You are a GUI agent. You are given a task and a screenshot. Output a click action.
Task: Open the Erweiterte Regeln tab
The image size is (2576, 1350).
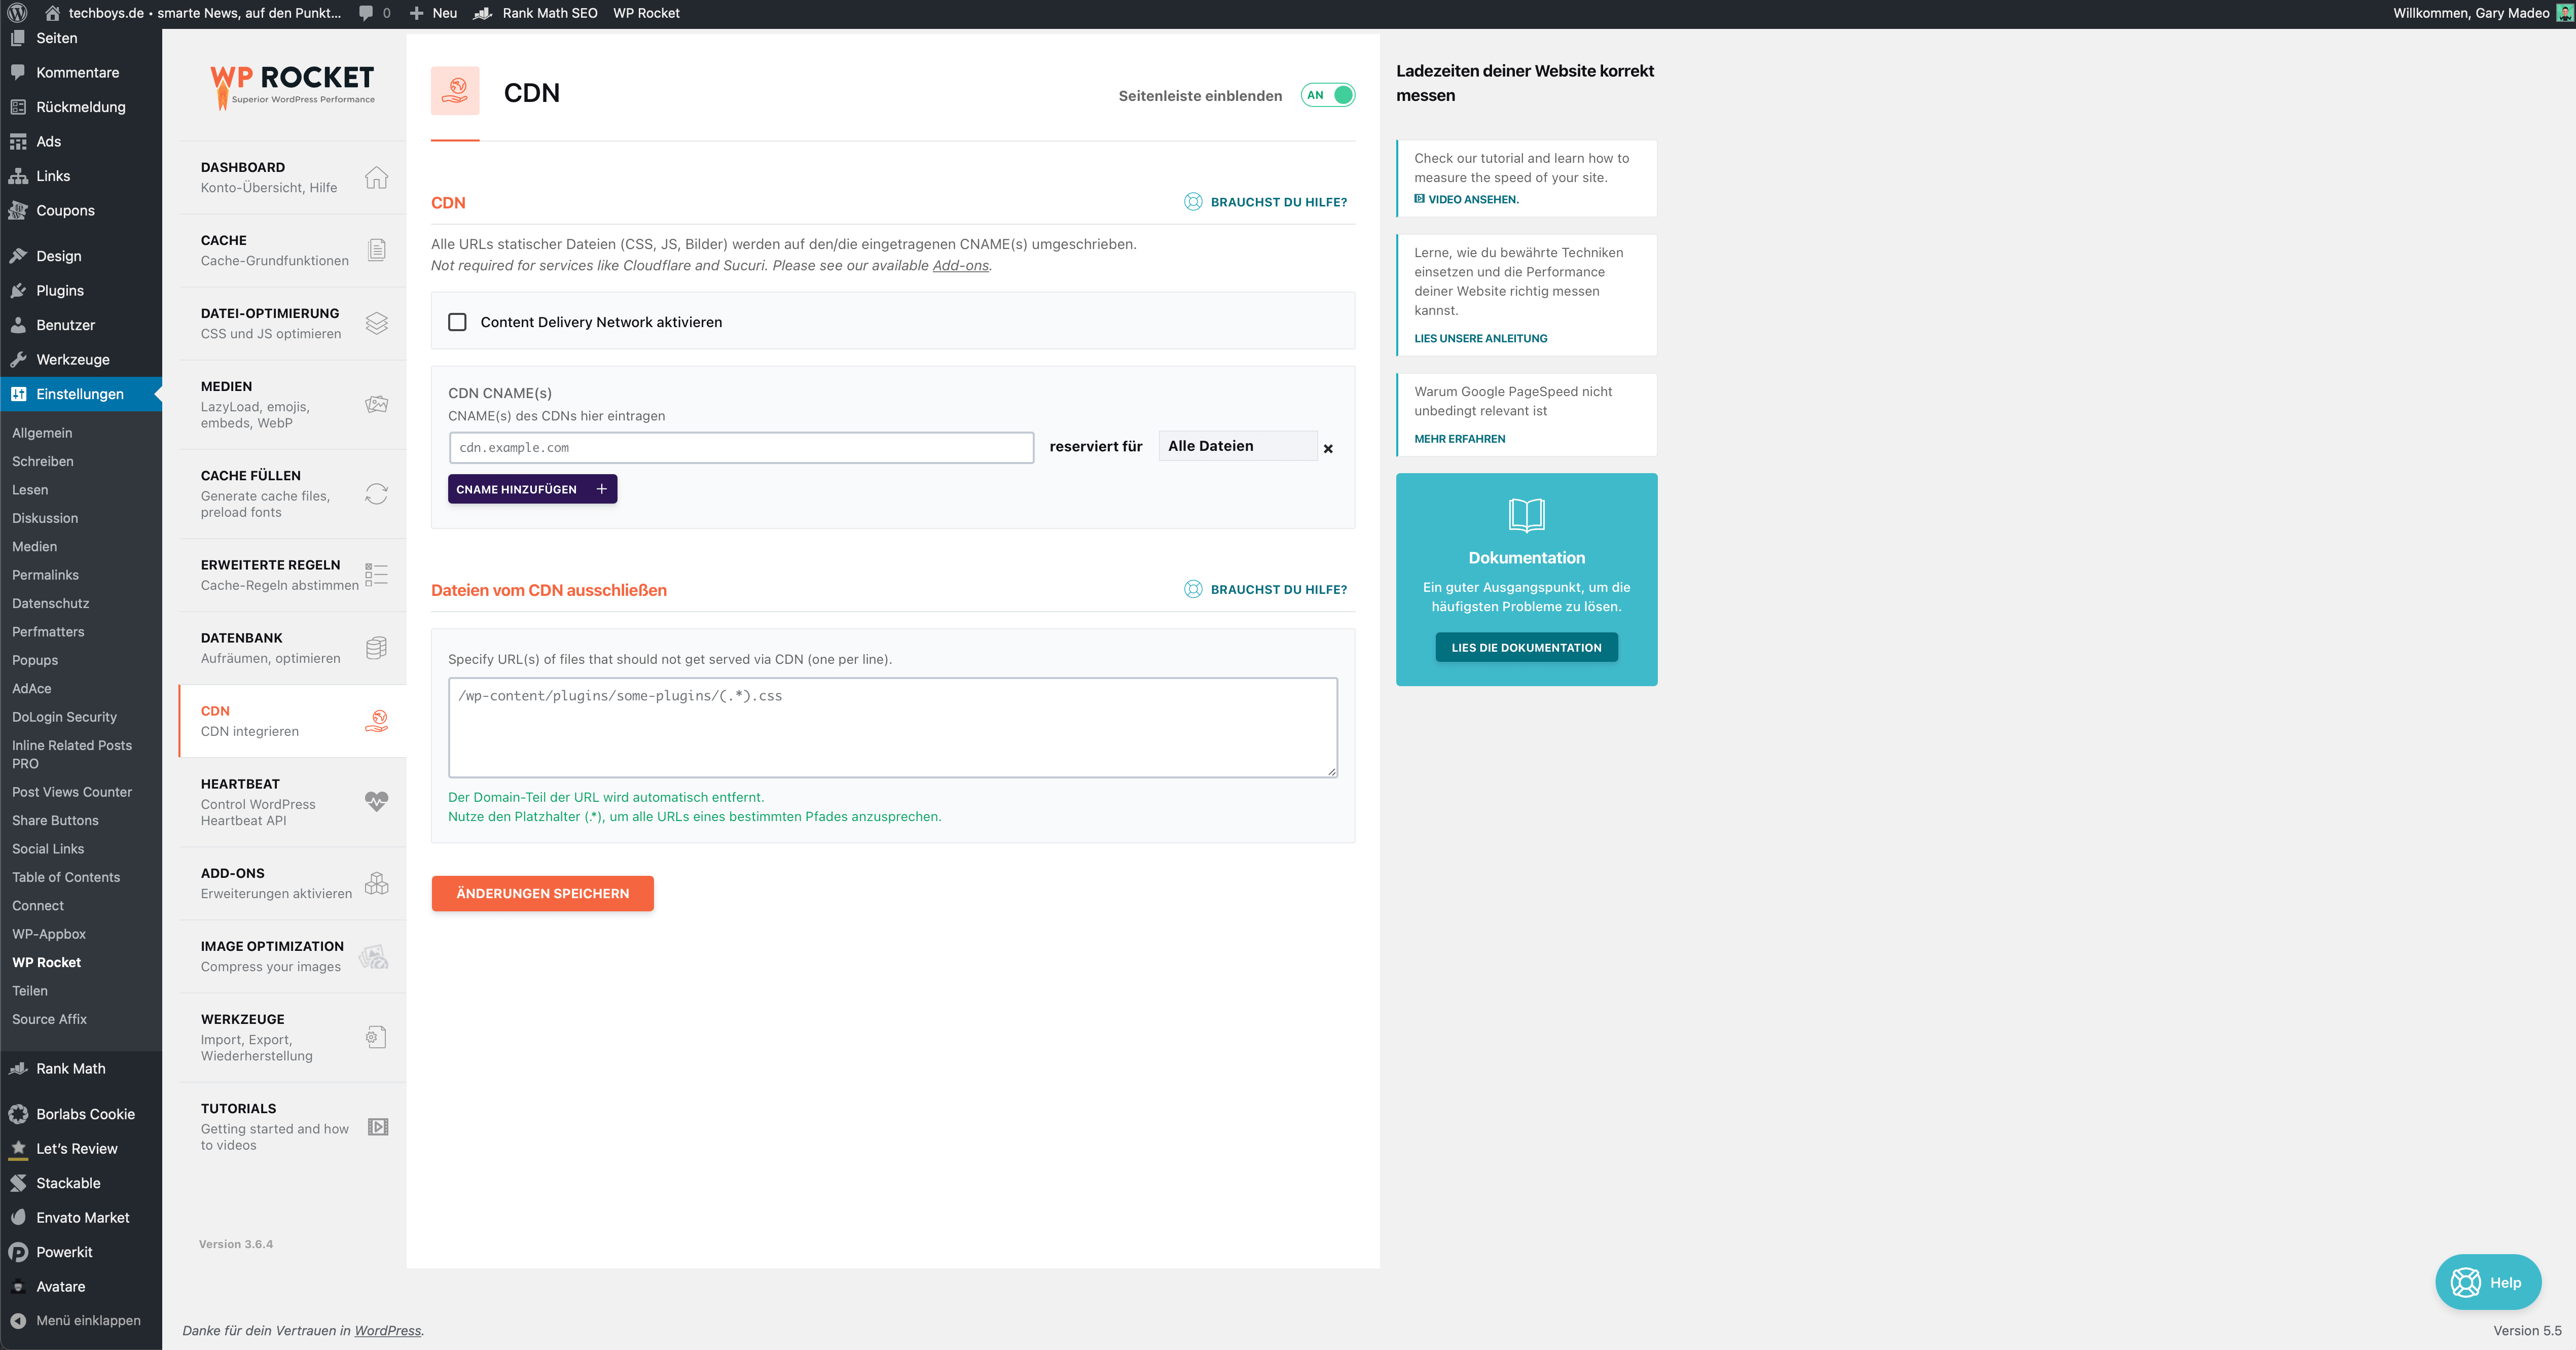(x=292, y=575)
